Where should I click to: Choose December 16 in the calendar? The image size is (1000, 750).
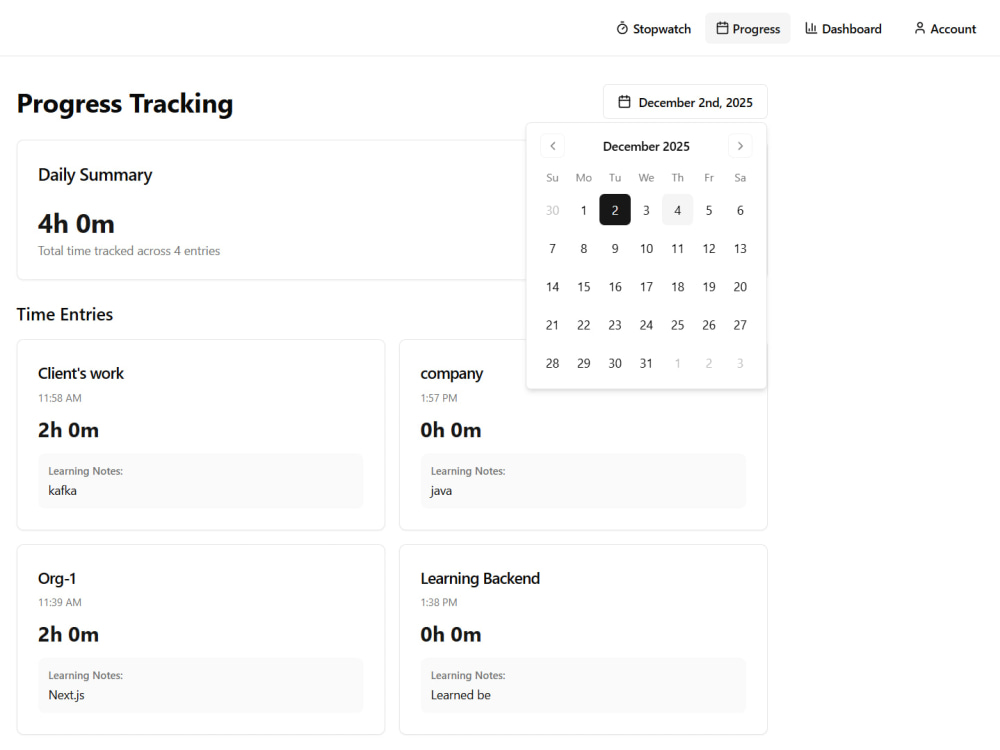pyautogui.click(x=615, y=286)
